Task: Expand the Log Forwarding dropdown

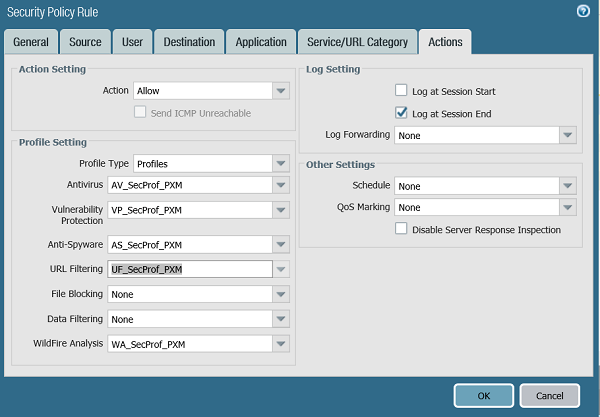Action: coord(568,135)
